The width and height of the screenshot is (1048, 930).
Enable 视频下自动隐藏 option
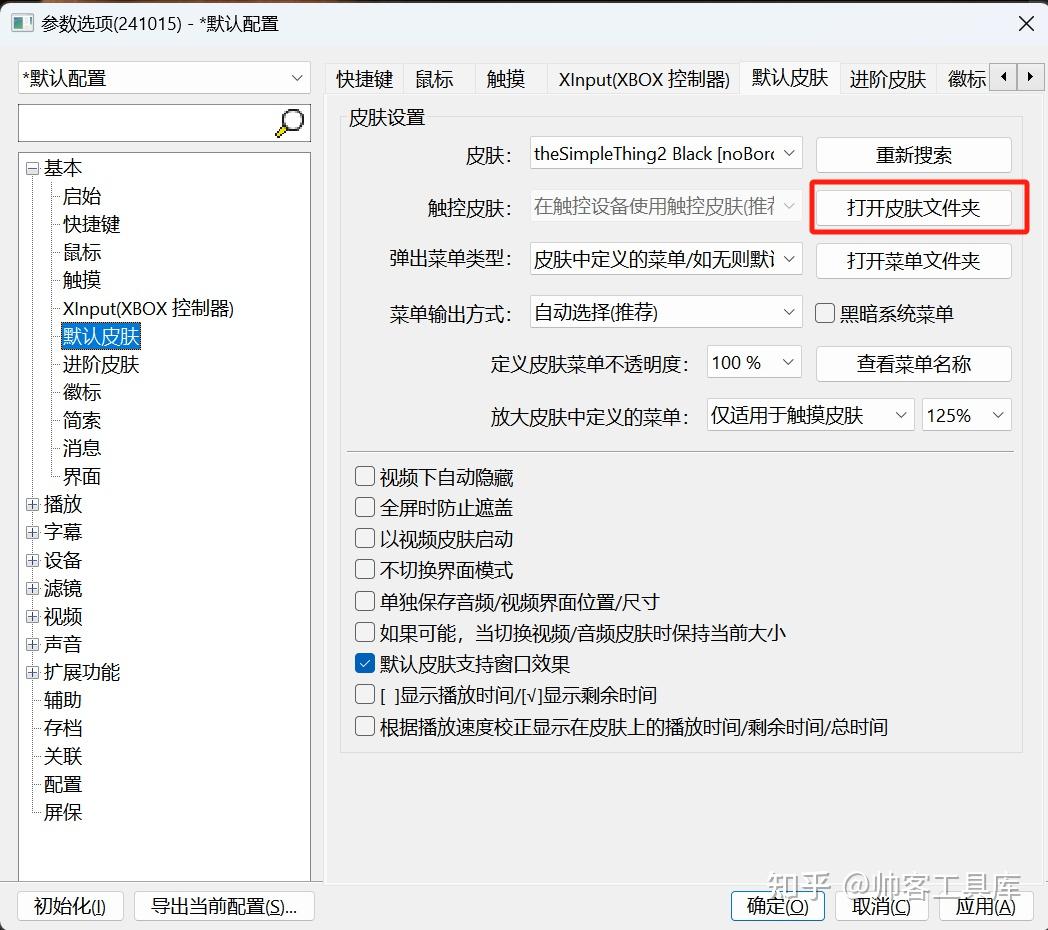365,477
